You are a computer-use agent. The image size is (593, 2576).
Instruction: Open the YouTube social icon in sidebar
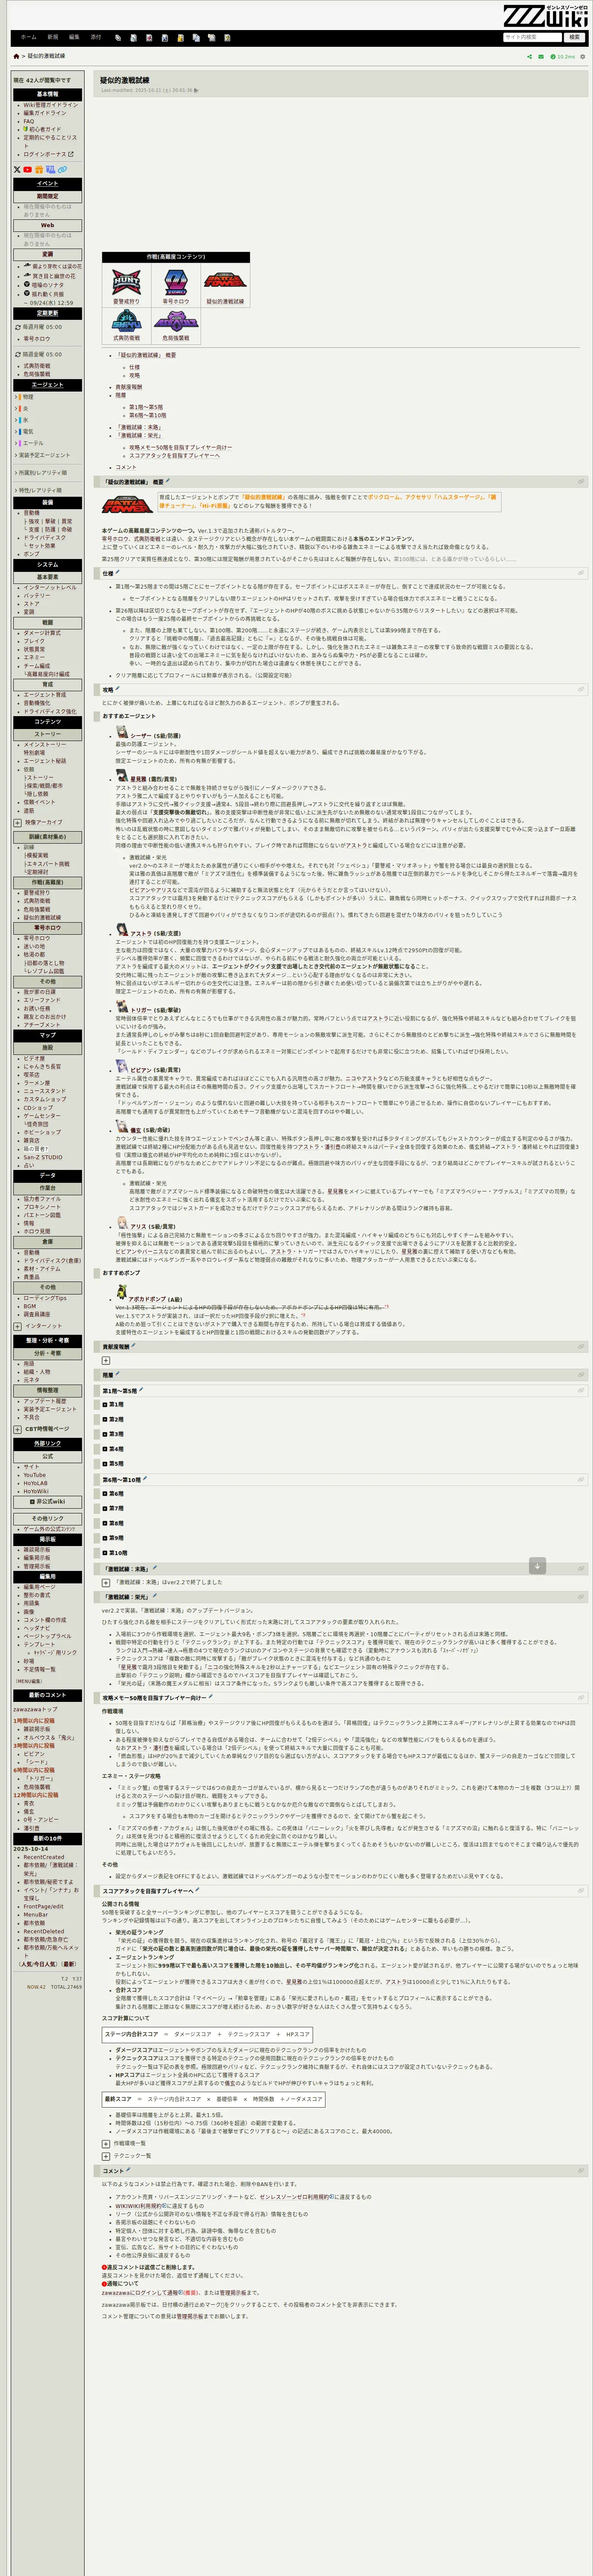(28, 169)
